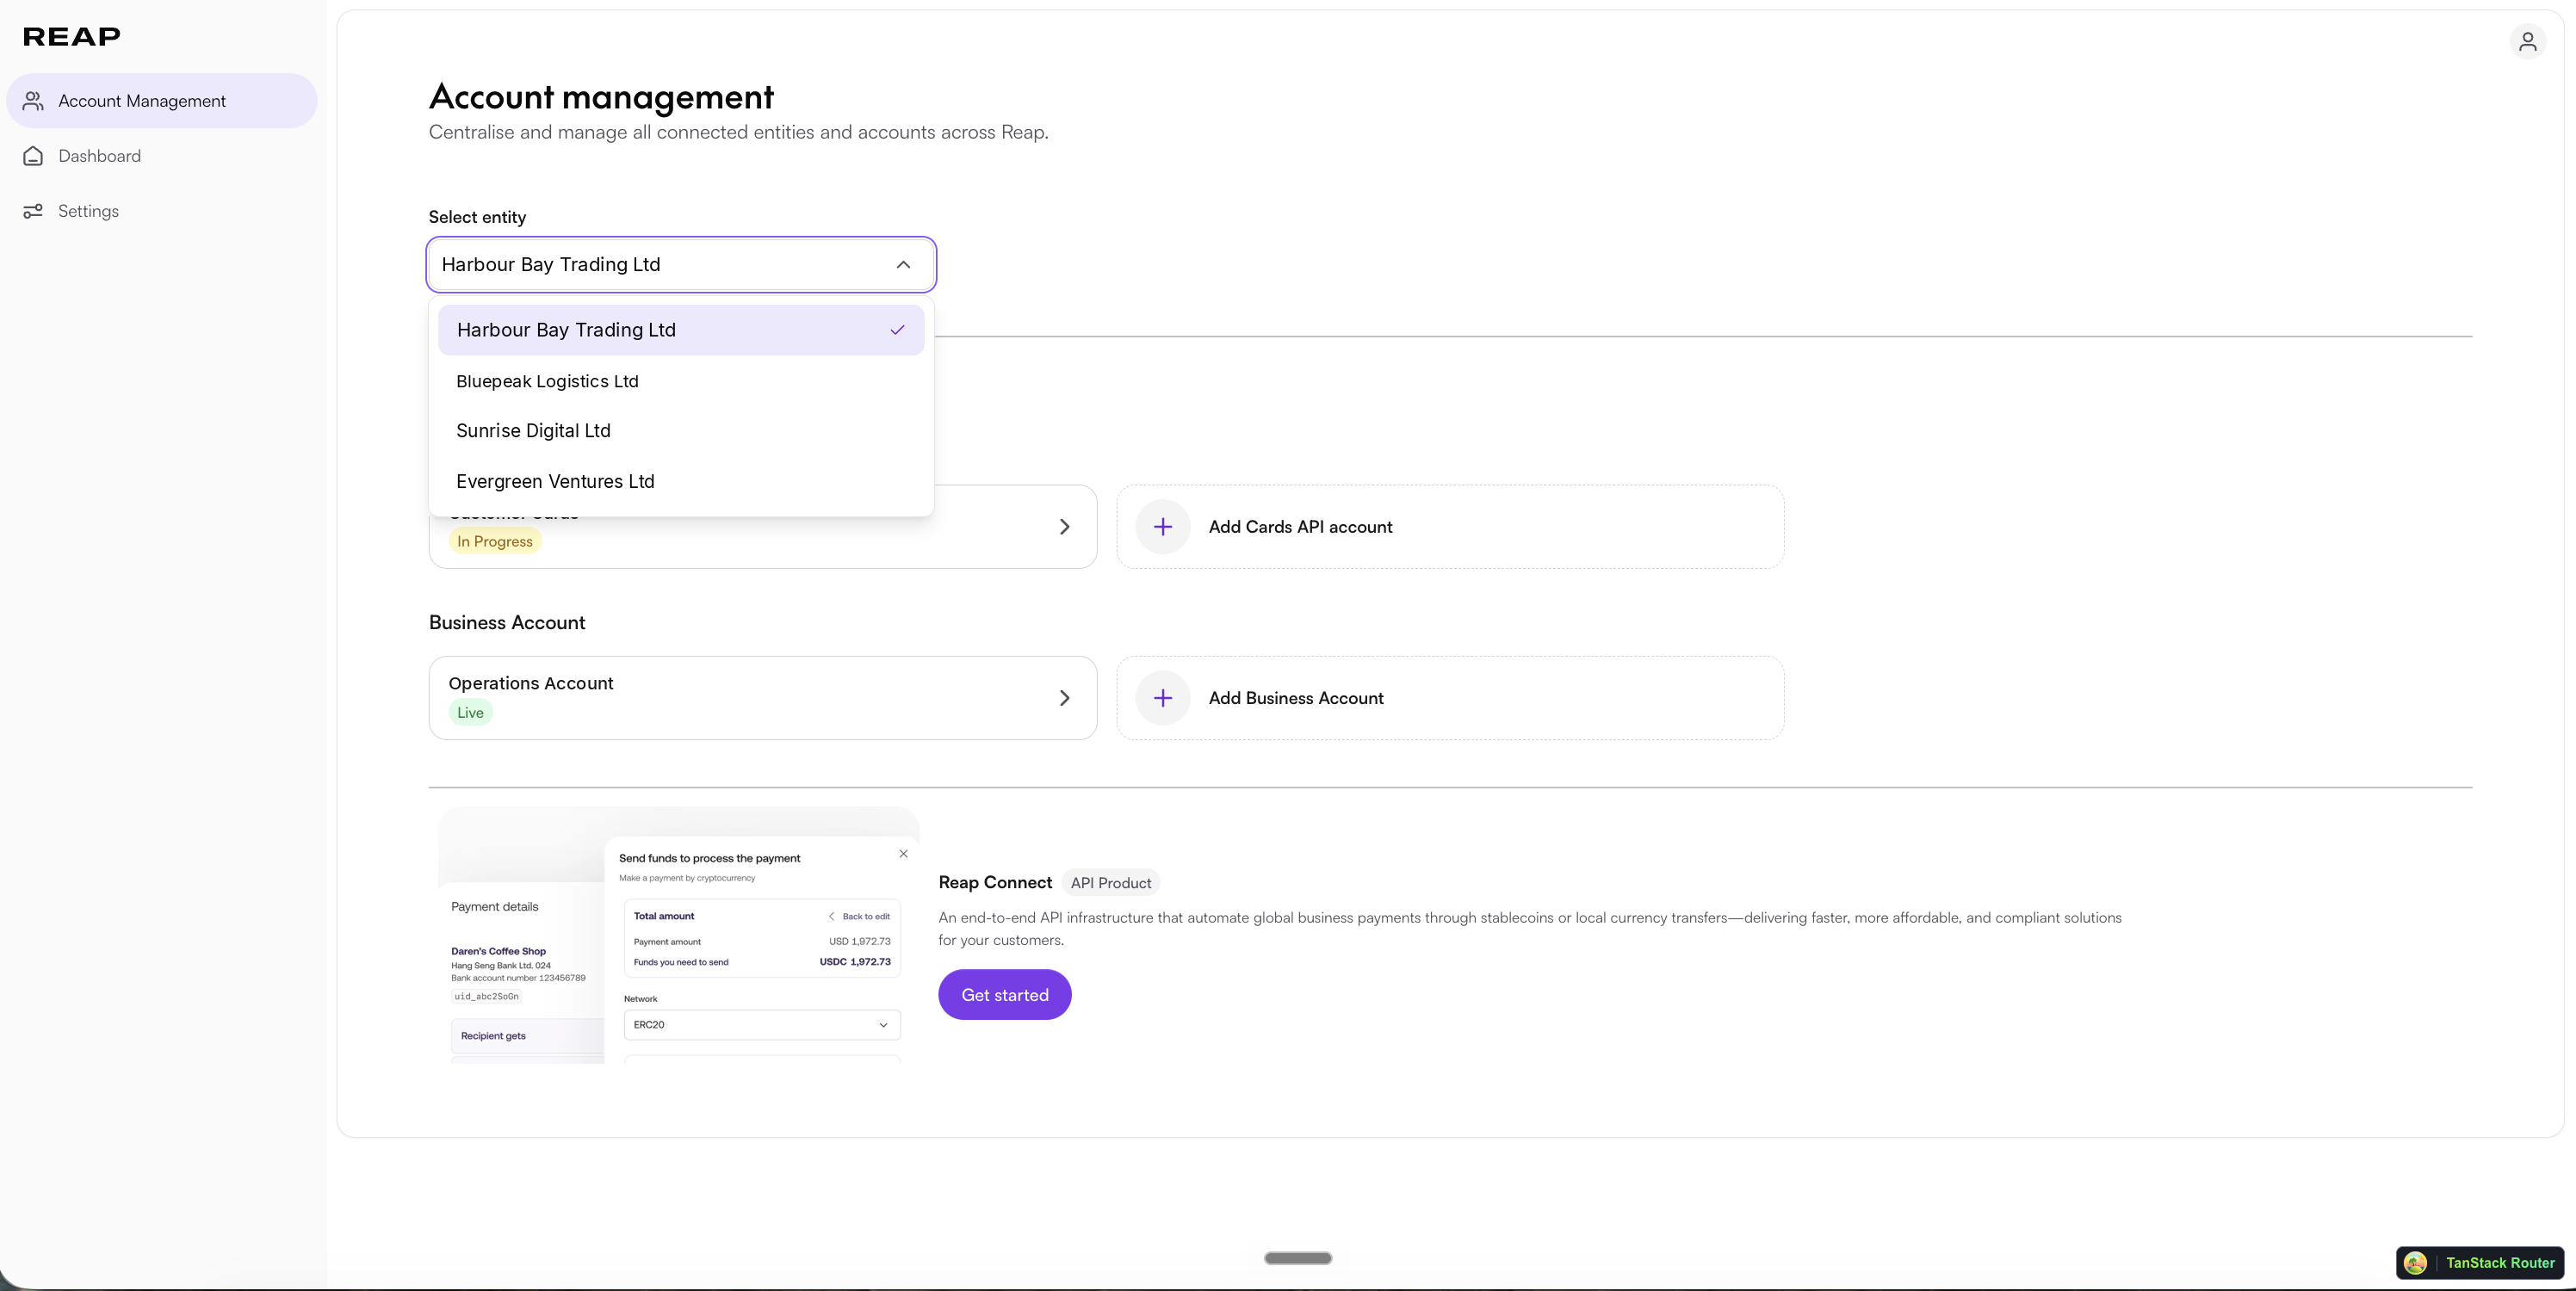The height and width of the screenshot is (1291, 2576).
Task: Click the TanStack Router logo icon
Action: [x=2415, y=1263]
